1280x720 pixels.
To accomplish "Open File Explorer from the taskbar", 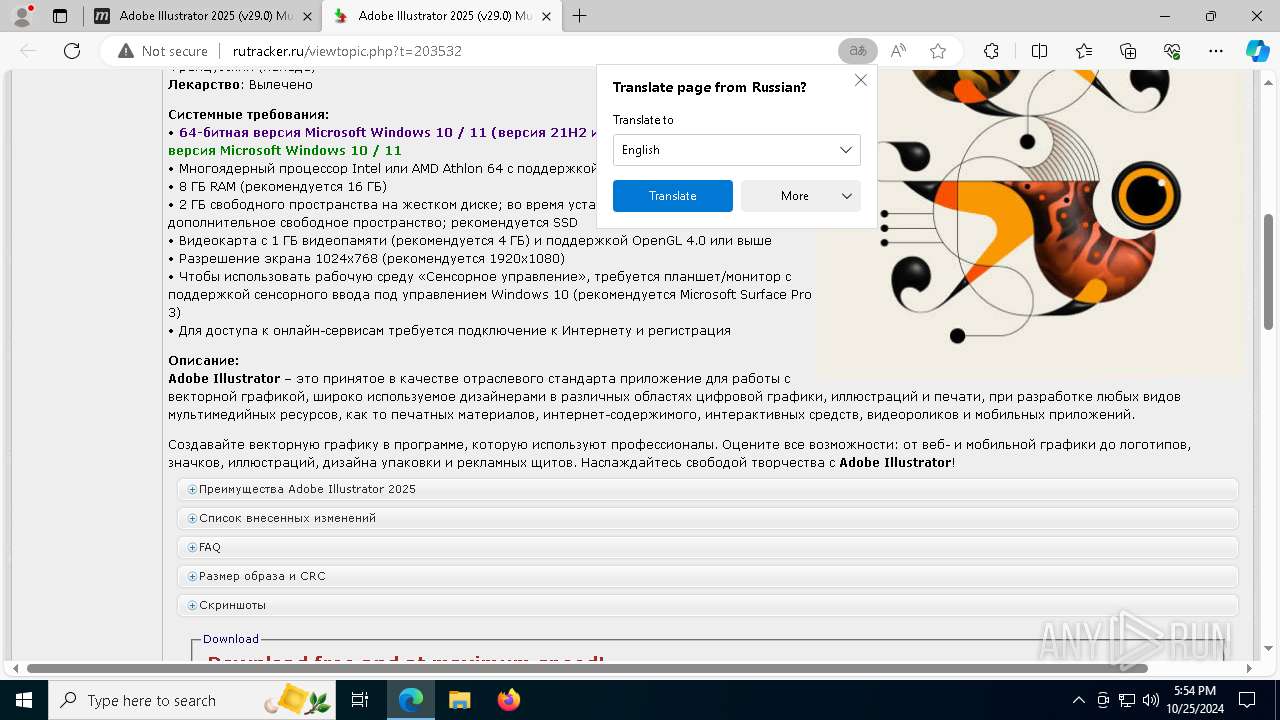I will pos(459,700).
